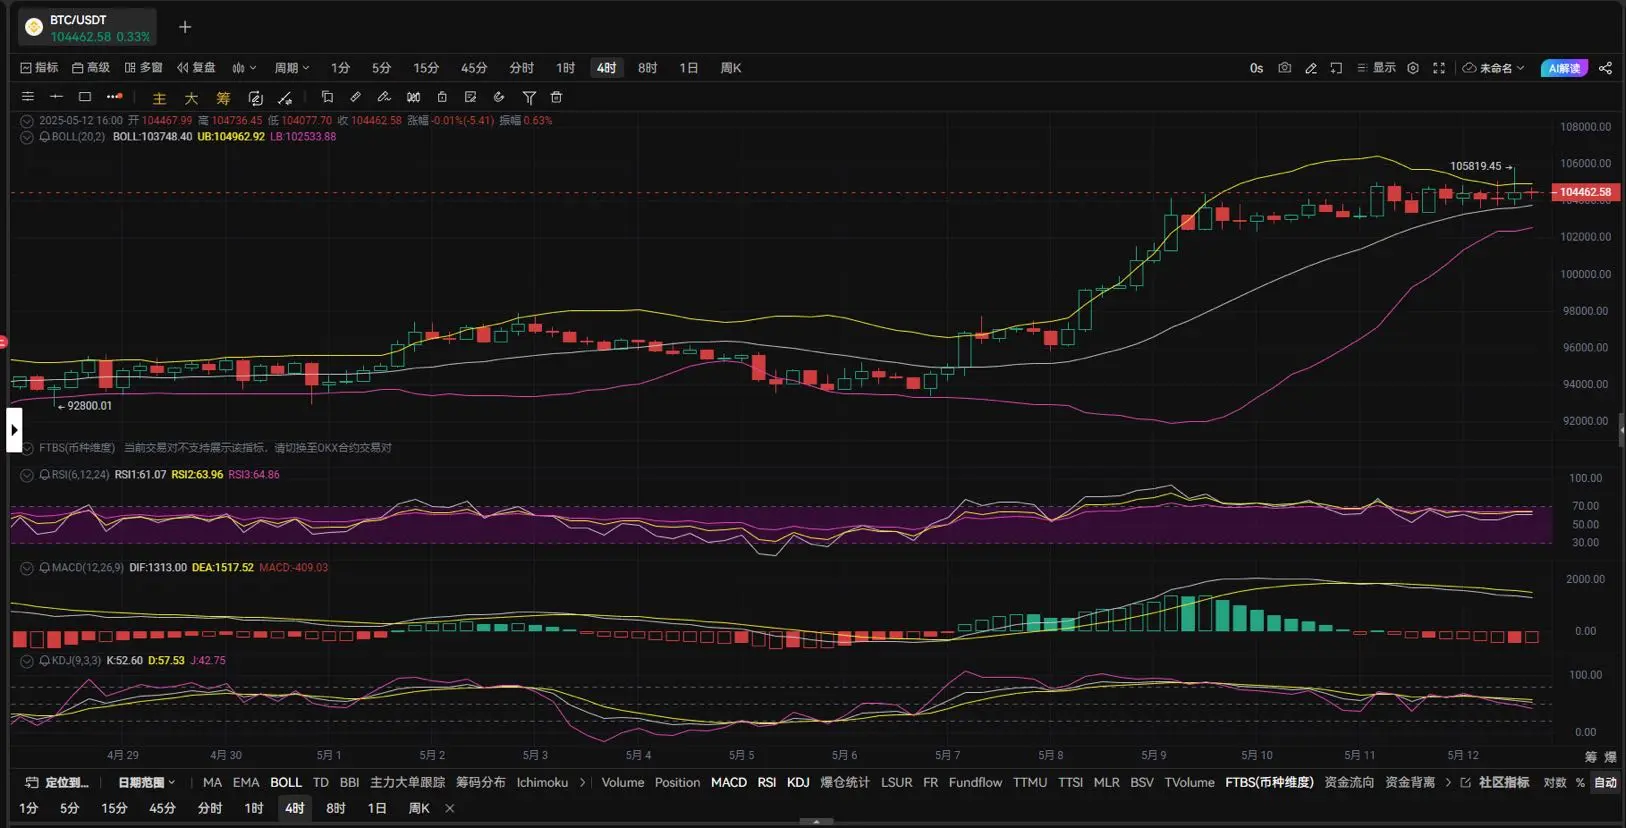Select the rectangle drawing tool
Viewport: 1626px width, 828px height.
click(x=85, y=97)
